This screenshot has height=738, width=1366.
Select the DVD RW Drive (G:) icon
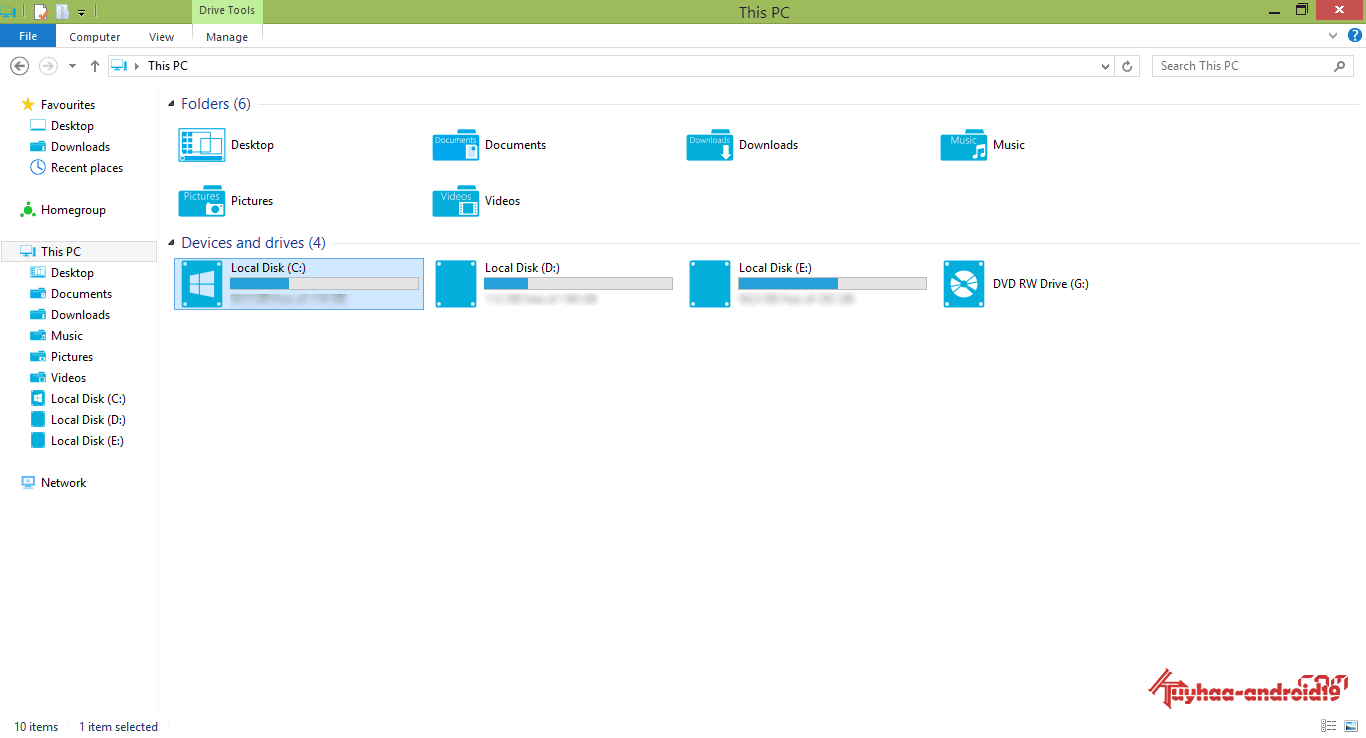click(964, 284)
